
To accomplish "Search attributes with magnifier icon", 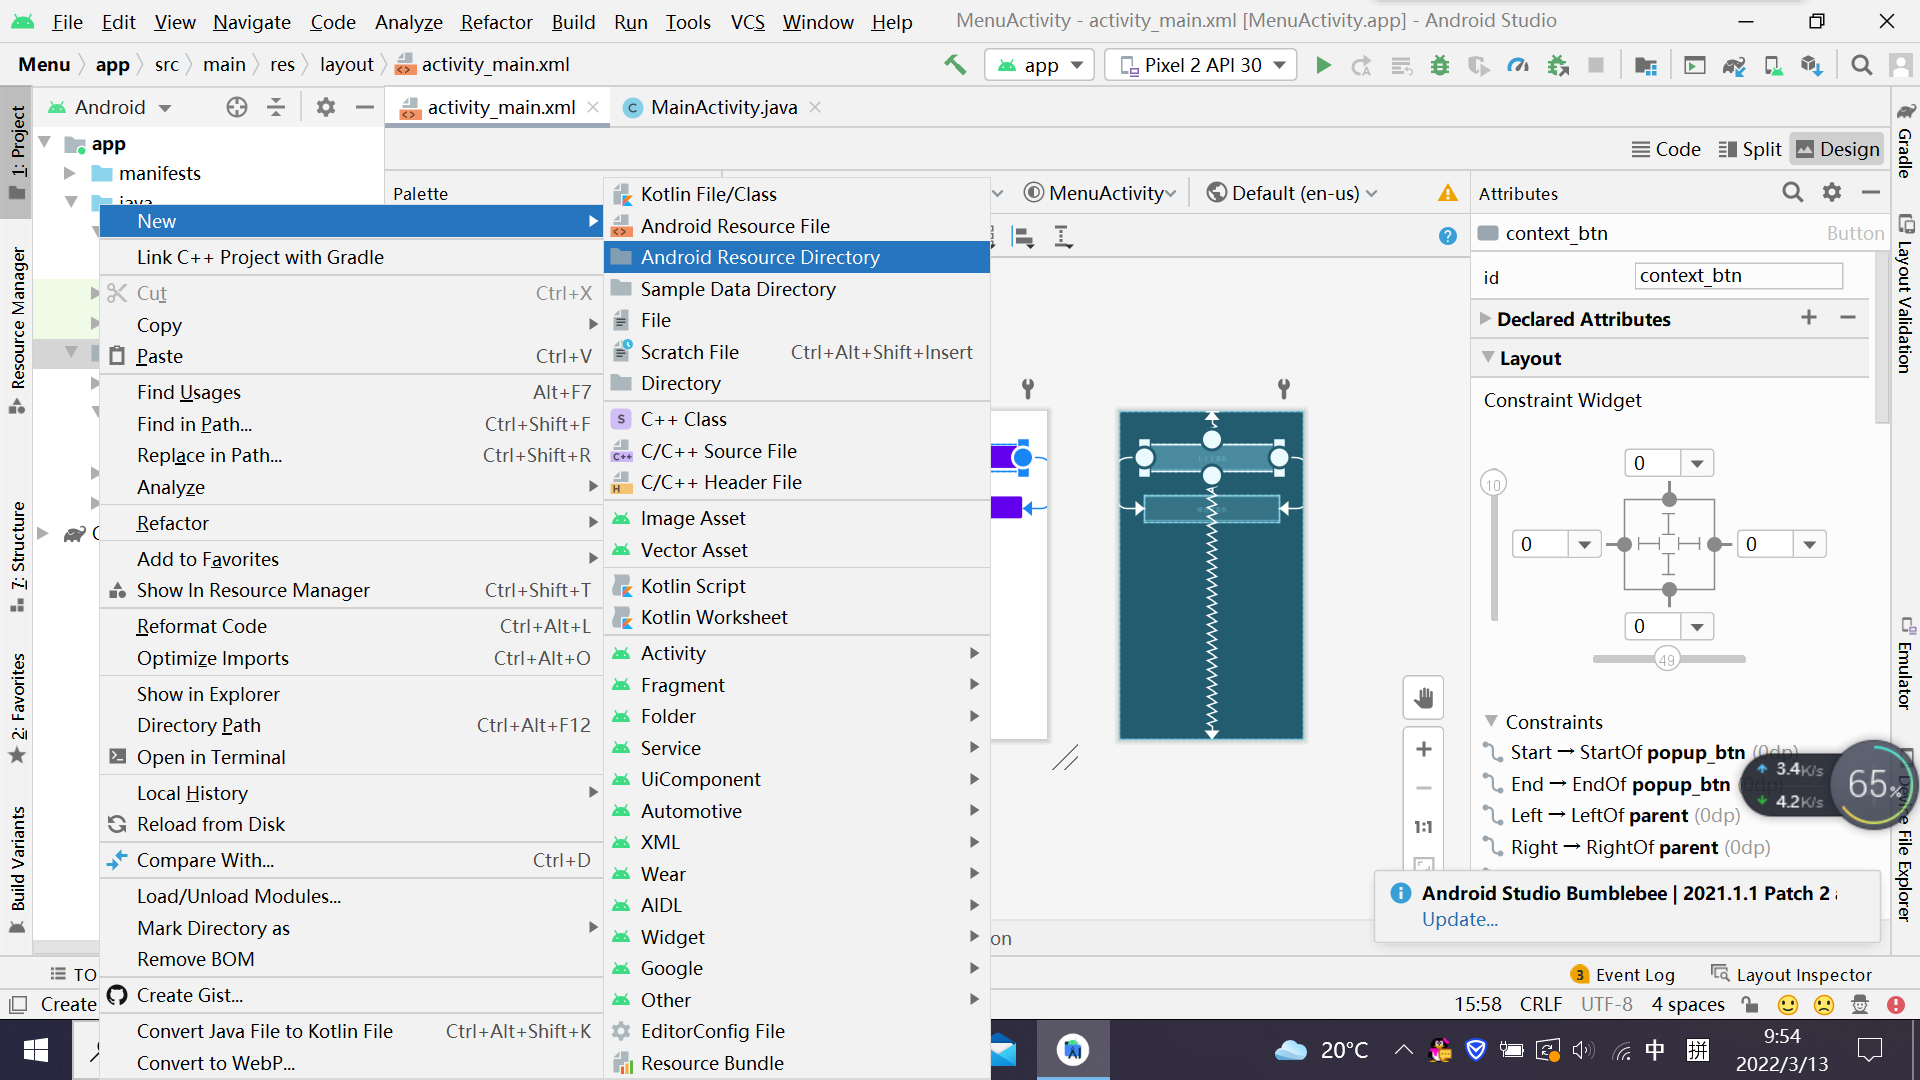I will point(1792,192).
